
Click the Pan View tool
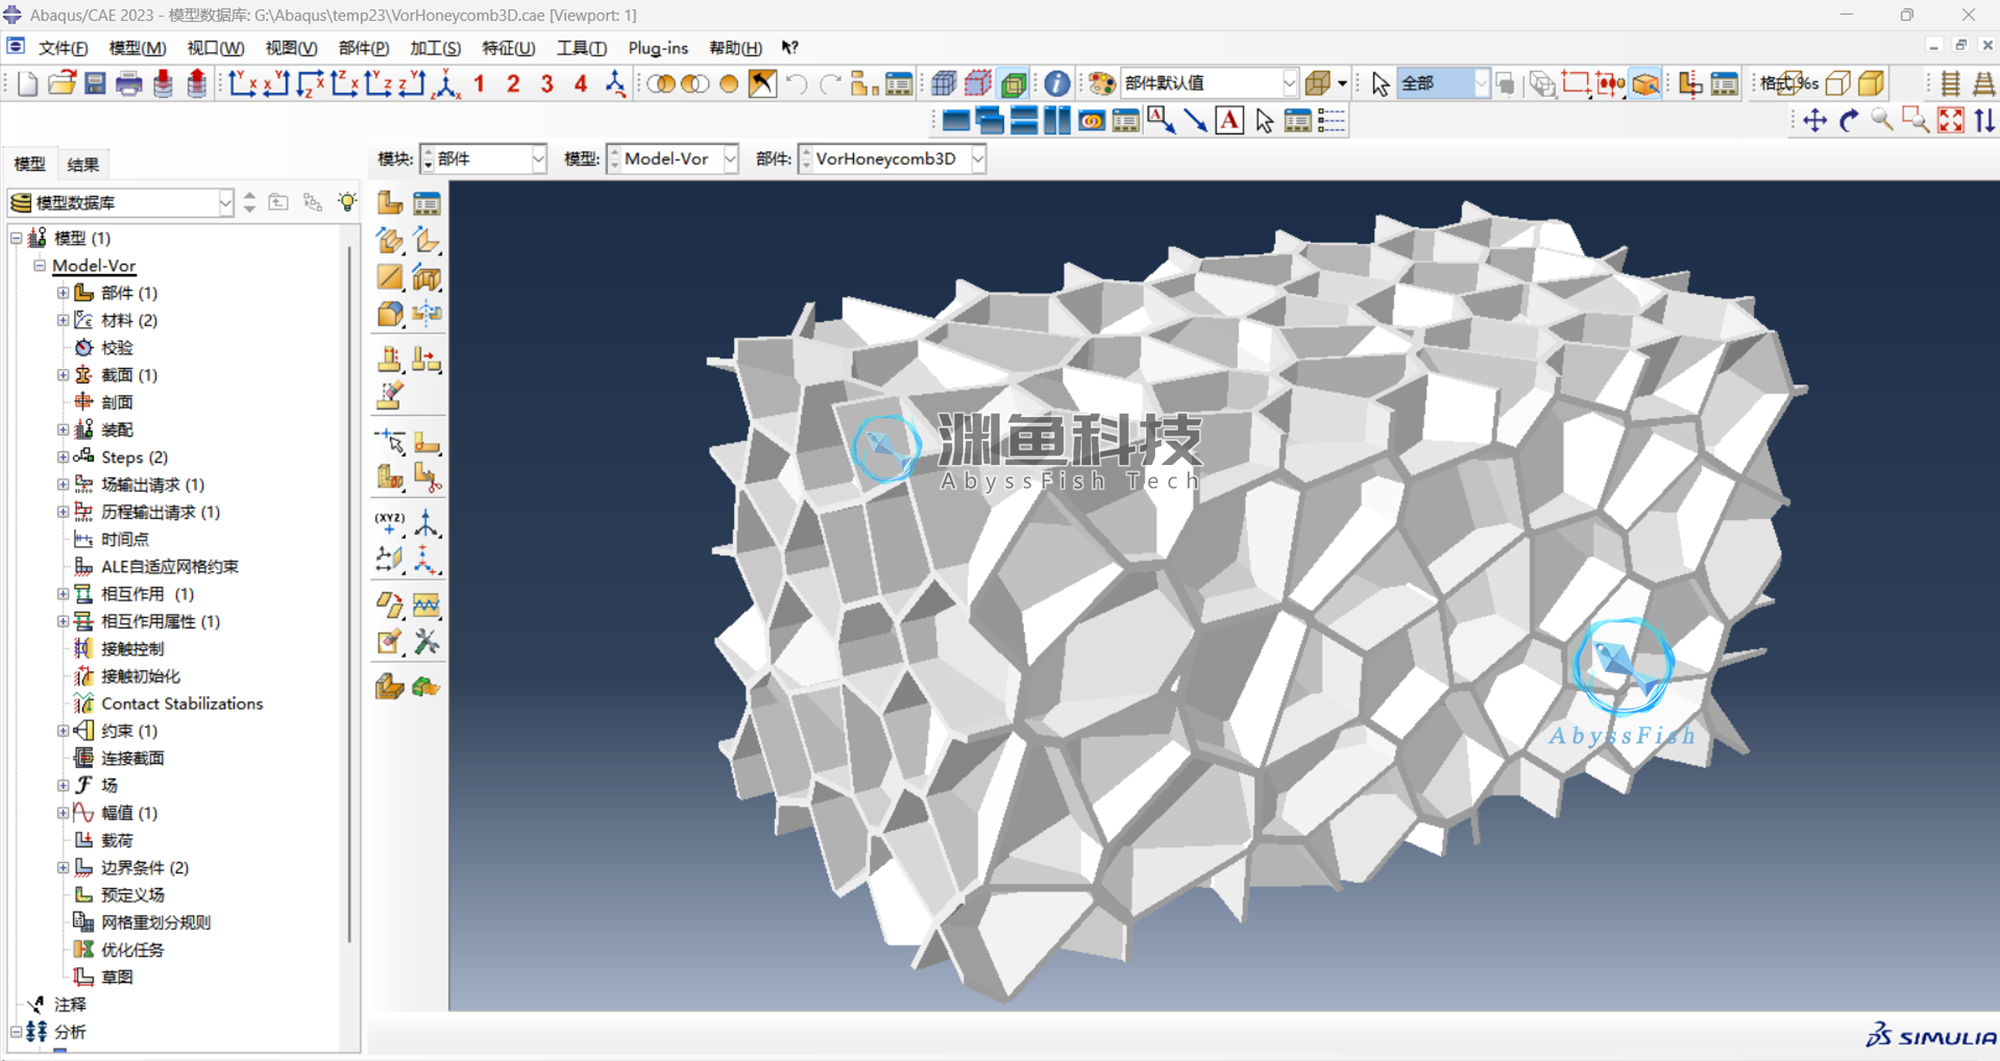pos(1815,121)
